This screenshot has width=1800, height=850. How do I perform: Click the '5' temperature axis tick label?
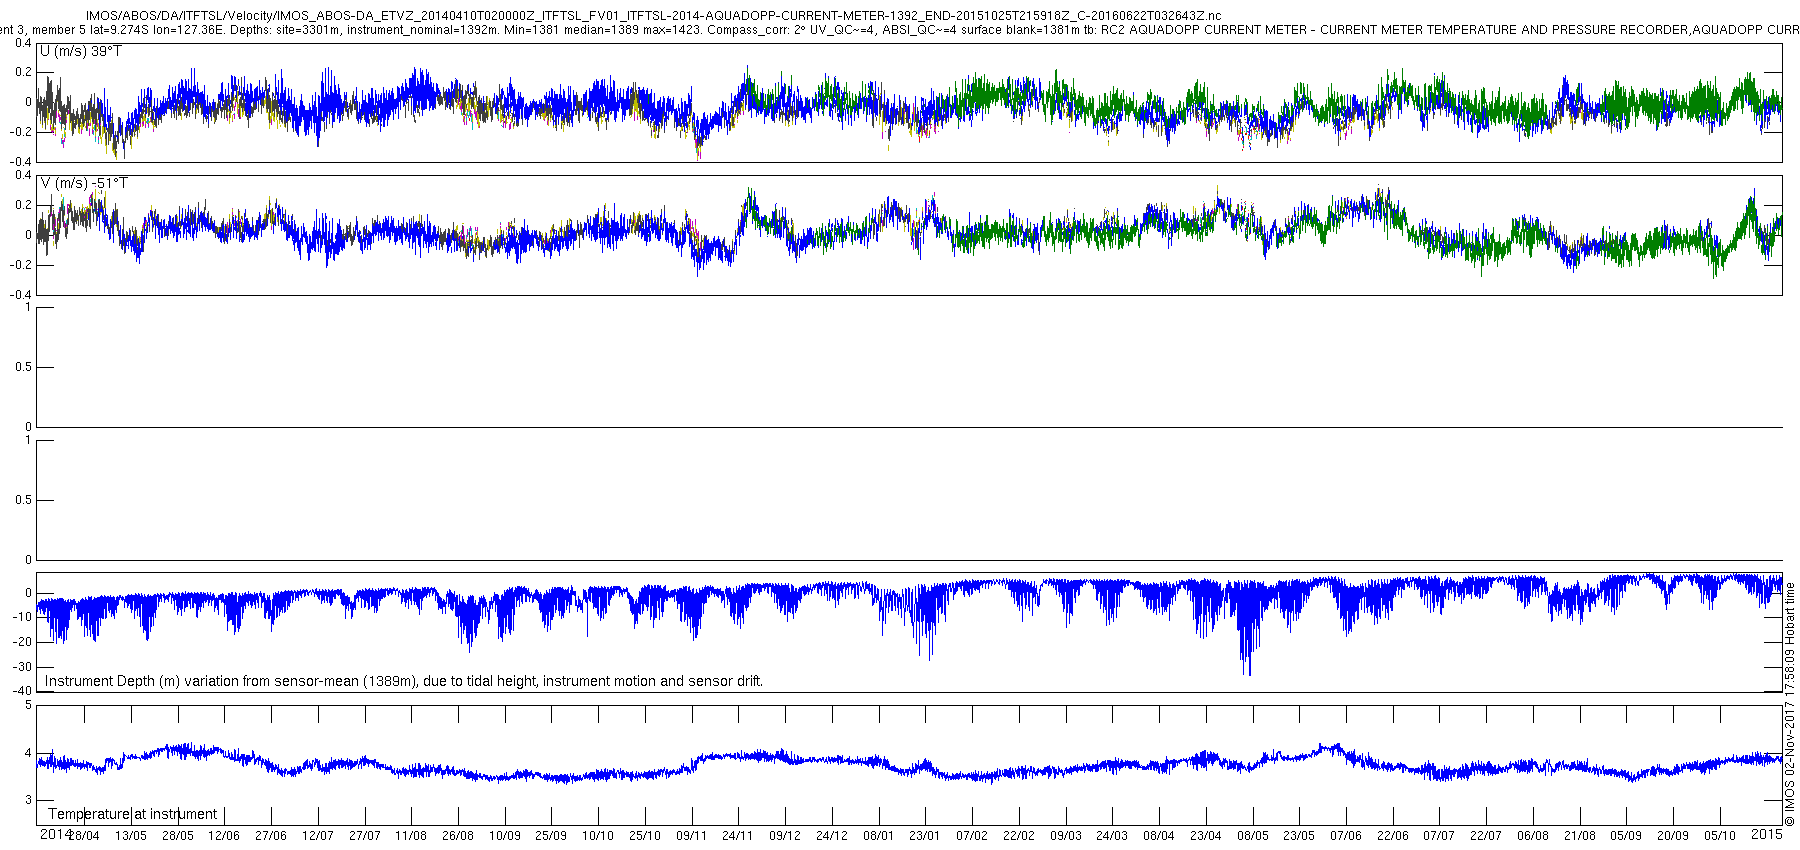tap(28, 705)
